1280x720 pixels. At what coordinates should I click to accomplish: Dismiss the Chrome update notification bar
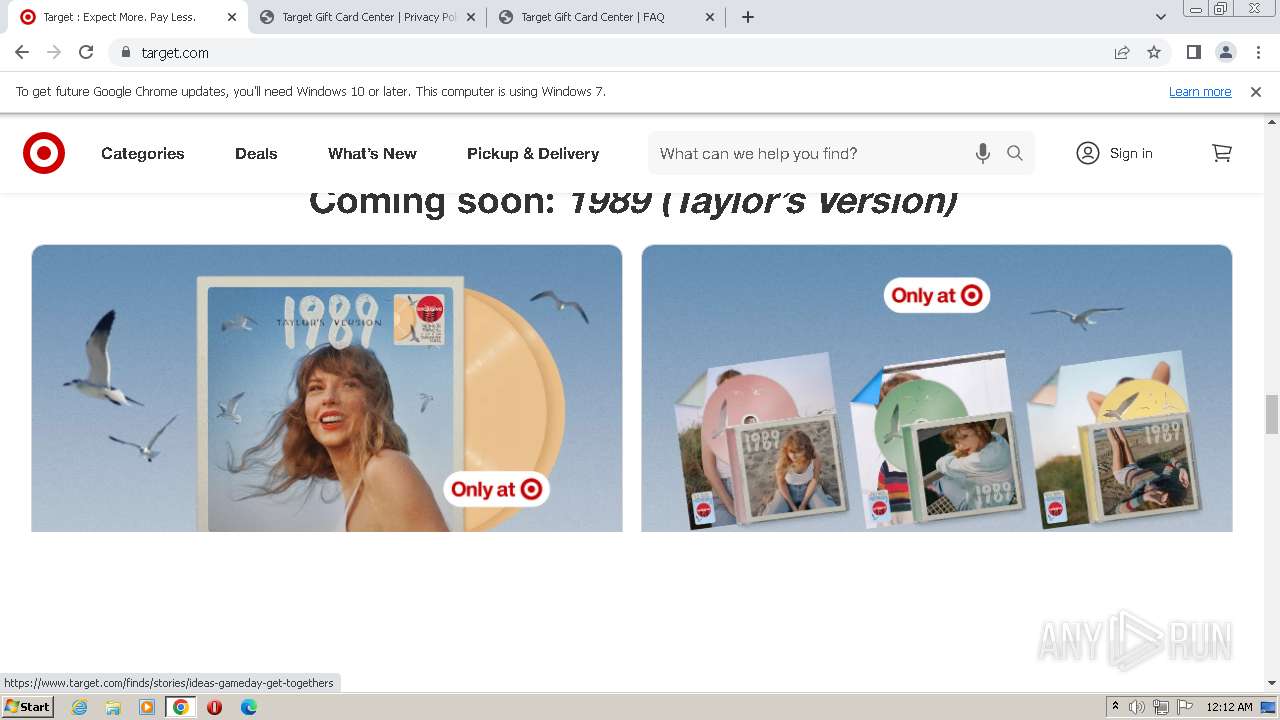point(1256,91)
